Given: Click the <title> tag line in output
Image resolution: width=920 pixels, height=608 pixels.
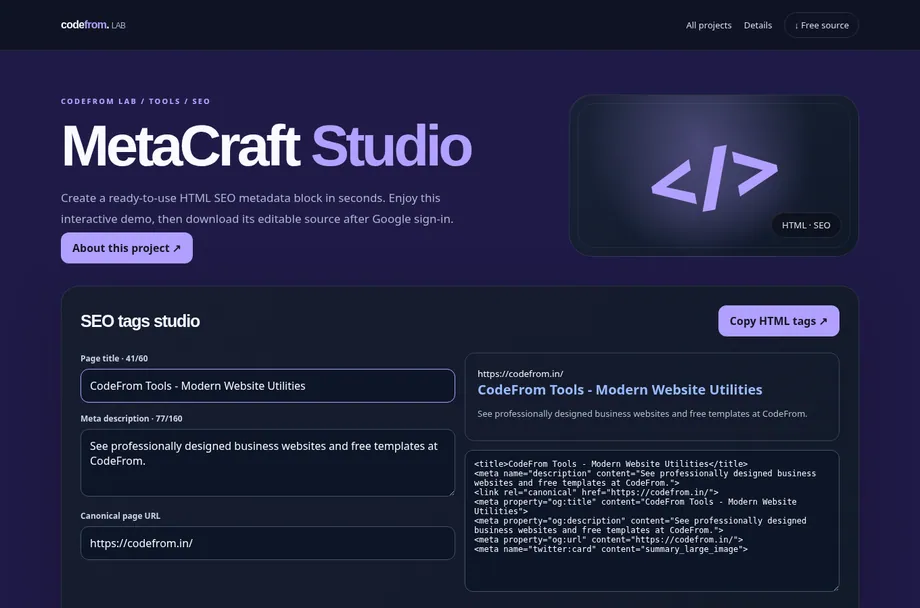Looking at the screenshot, I should click(611, 464).
